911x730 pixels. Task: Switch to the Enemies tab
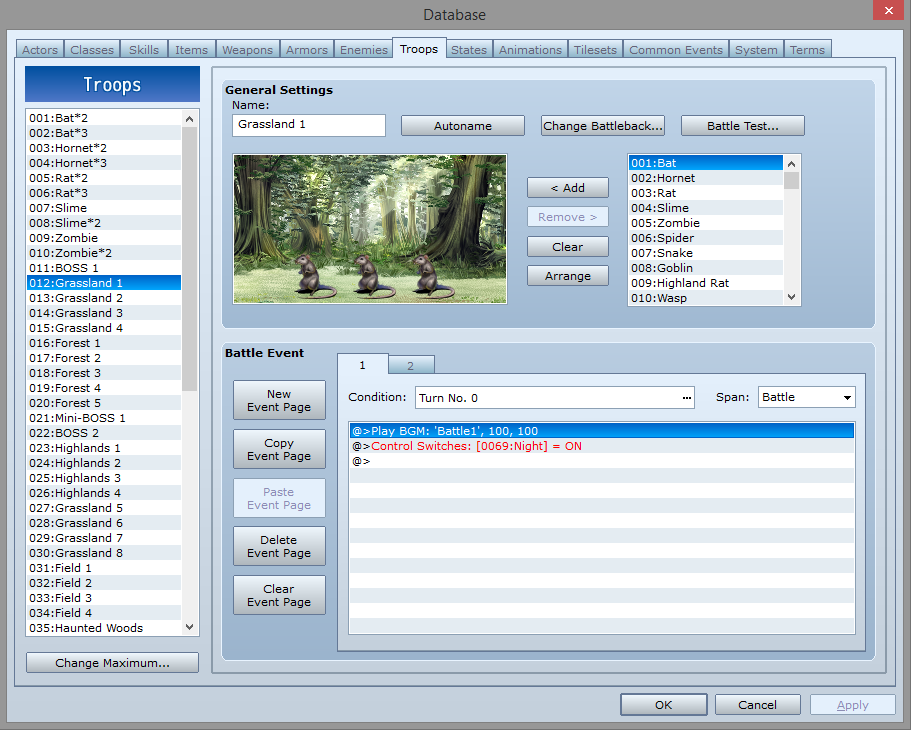point(363,48)
